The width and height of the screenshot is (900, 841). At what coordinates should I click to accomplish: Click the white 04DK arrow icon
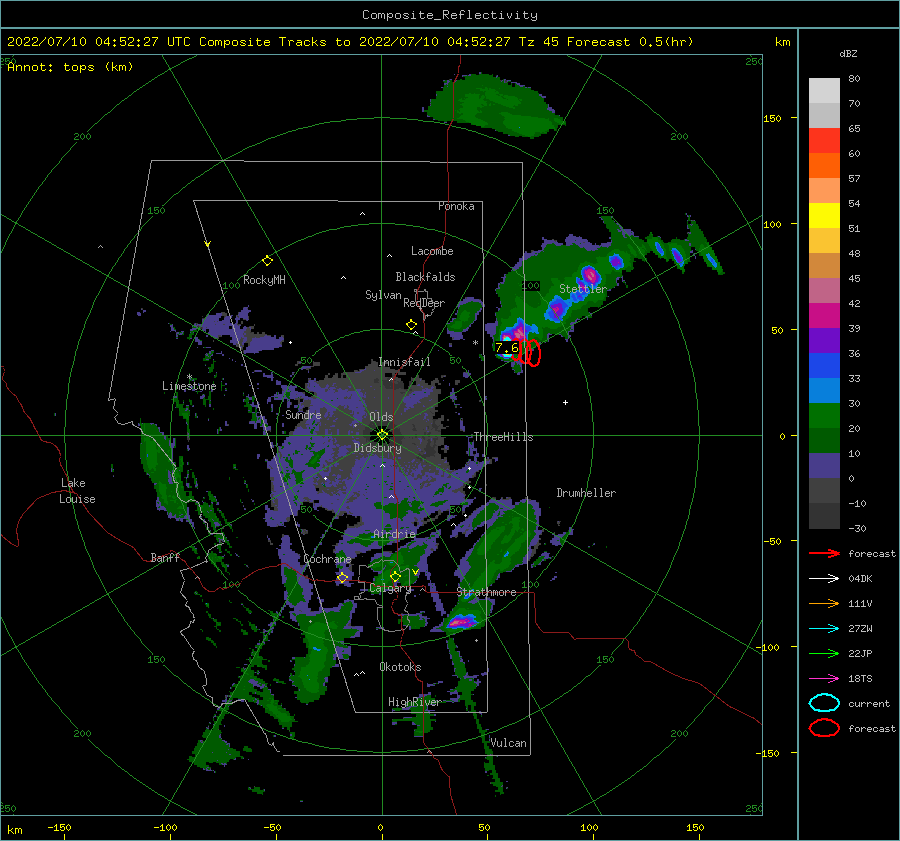(824, 579)
